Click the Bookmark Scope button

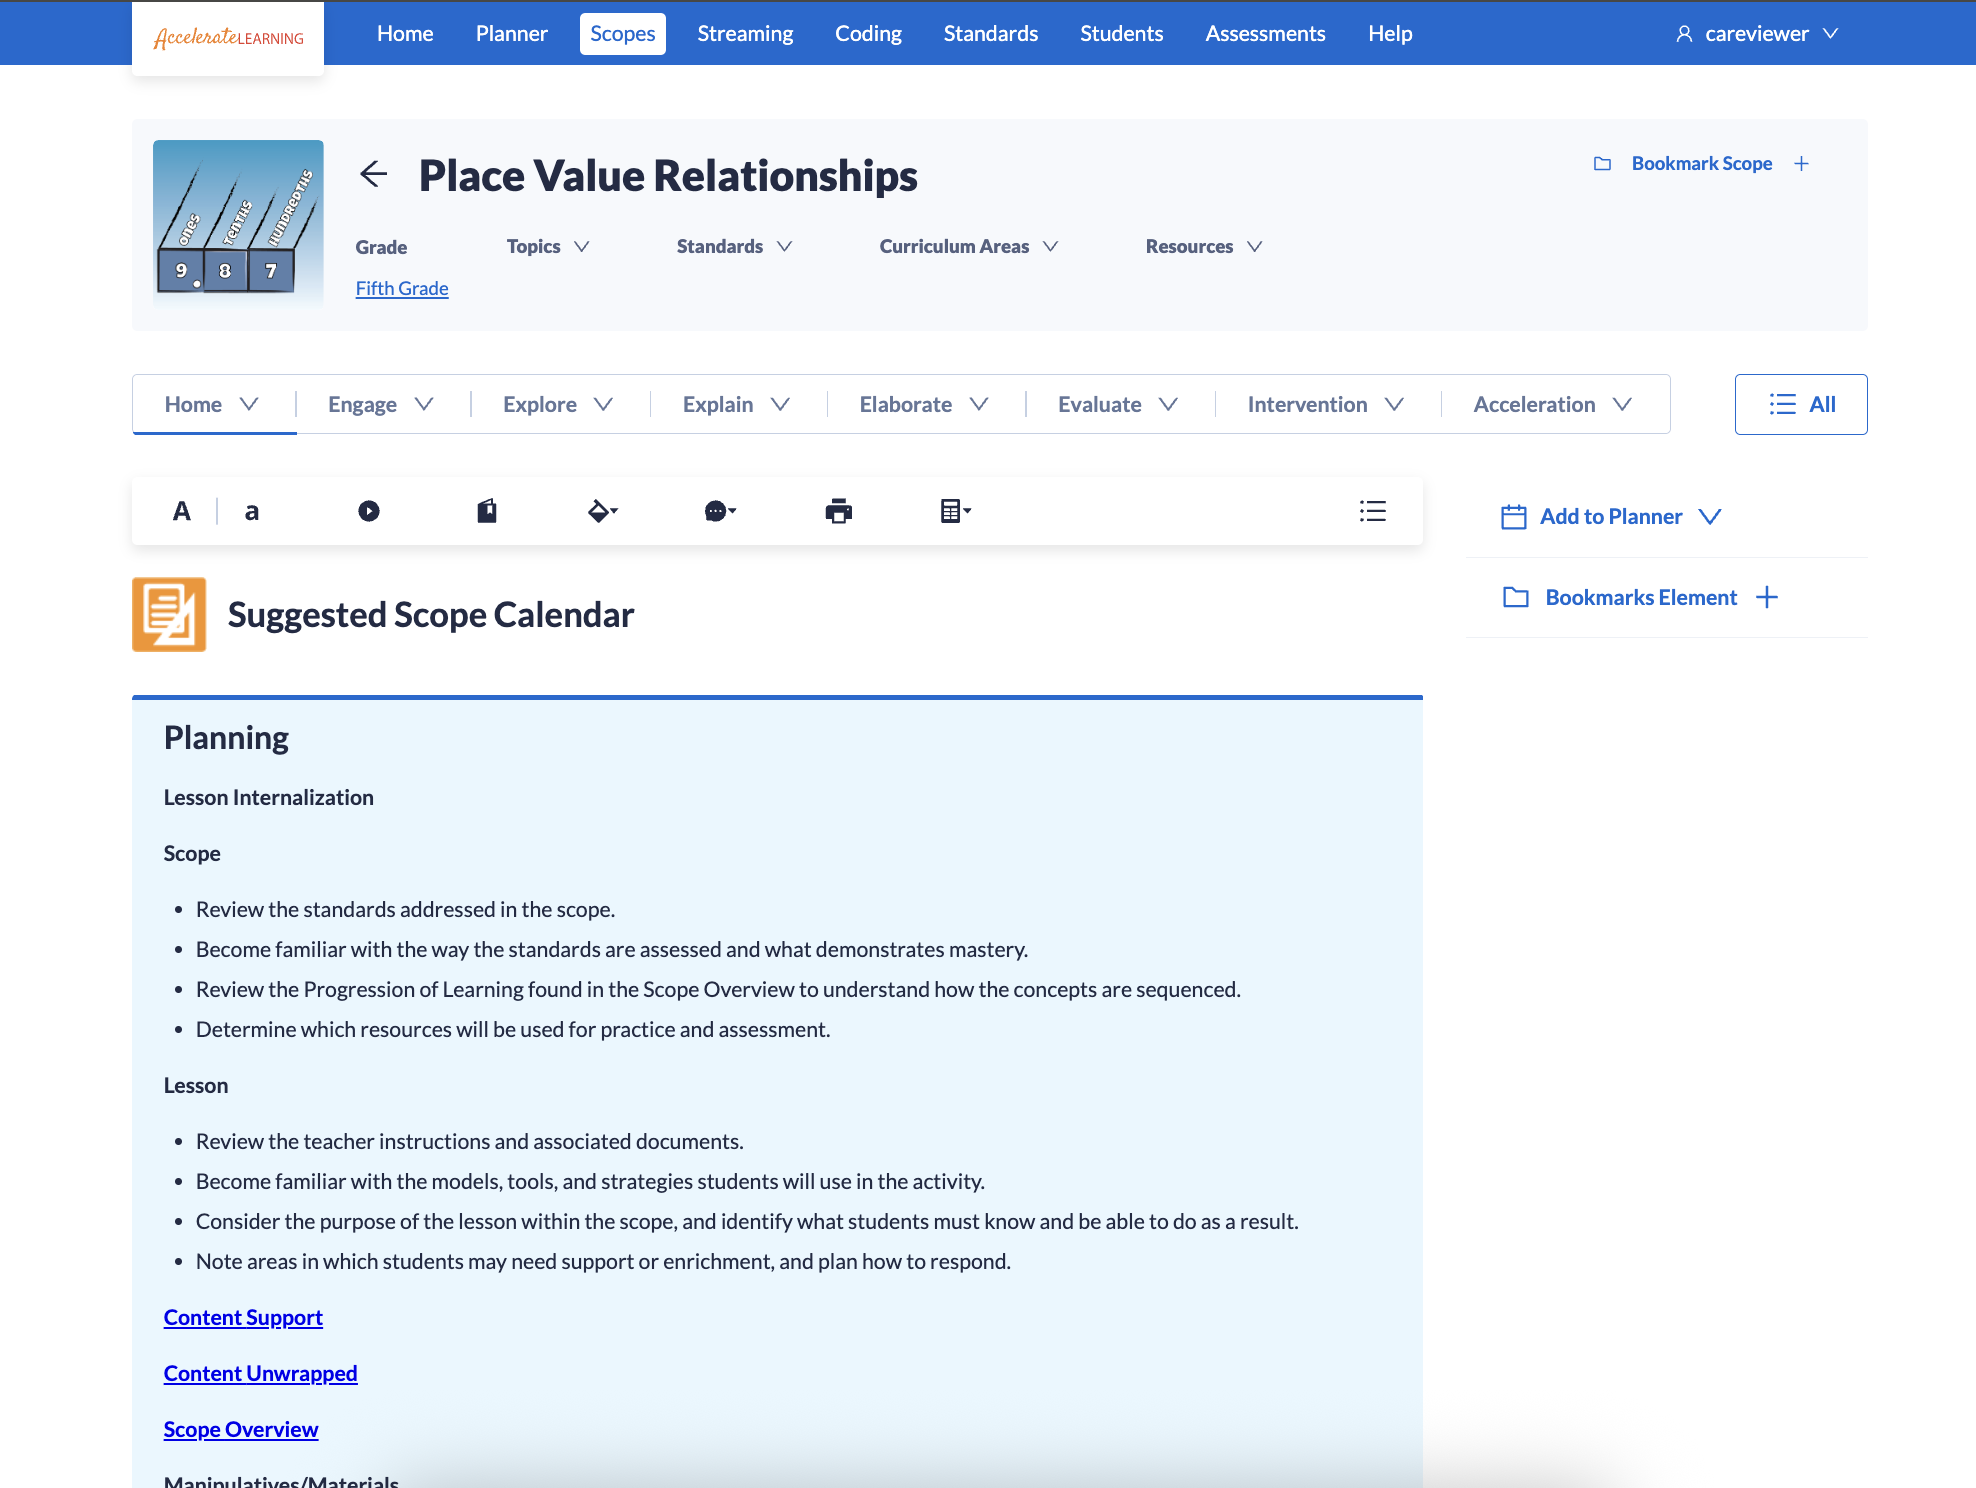tap(1701, 163)
